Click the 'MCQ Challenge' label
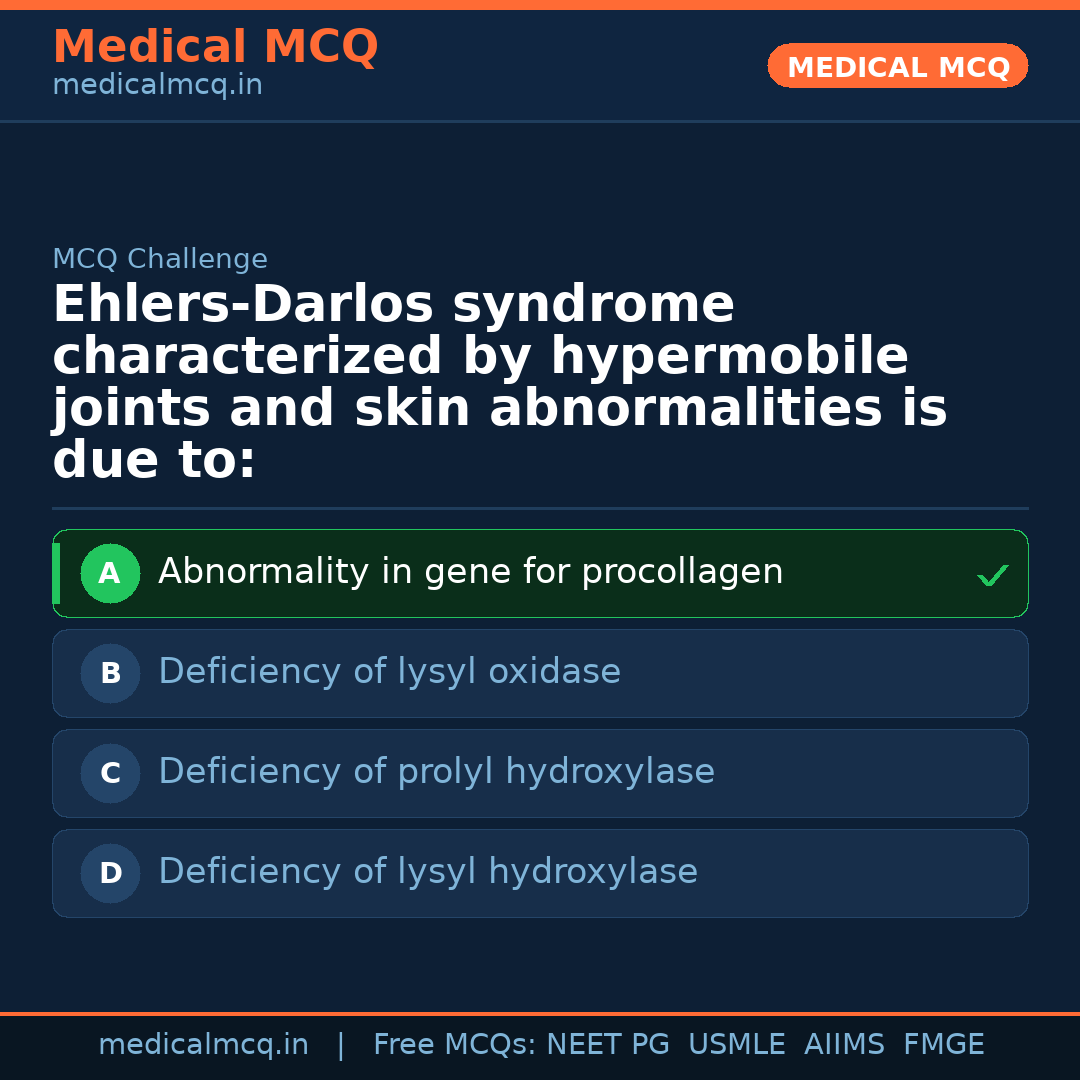 pyautogui.click(x=160, y=259)
